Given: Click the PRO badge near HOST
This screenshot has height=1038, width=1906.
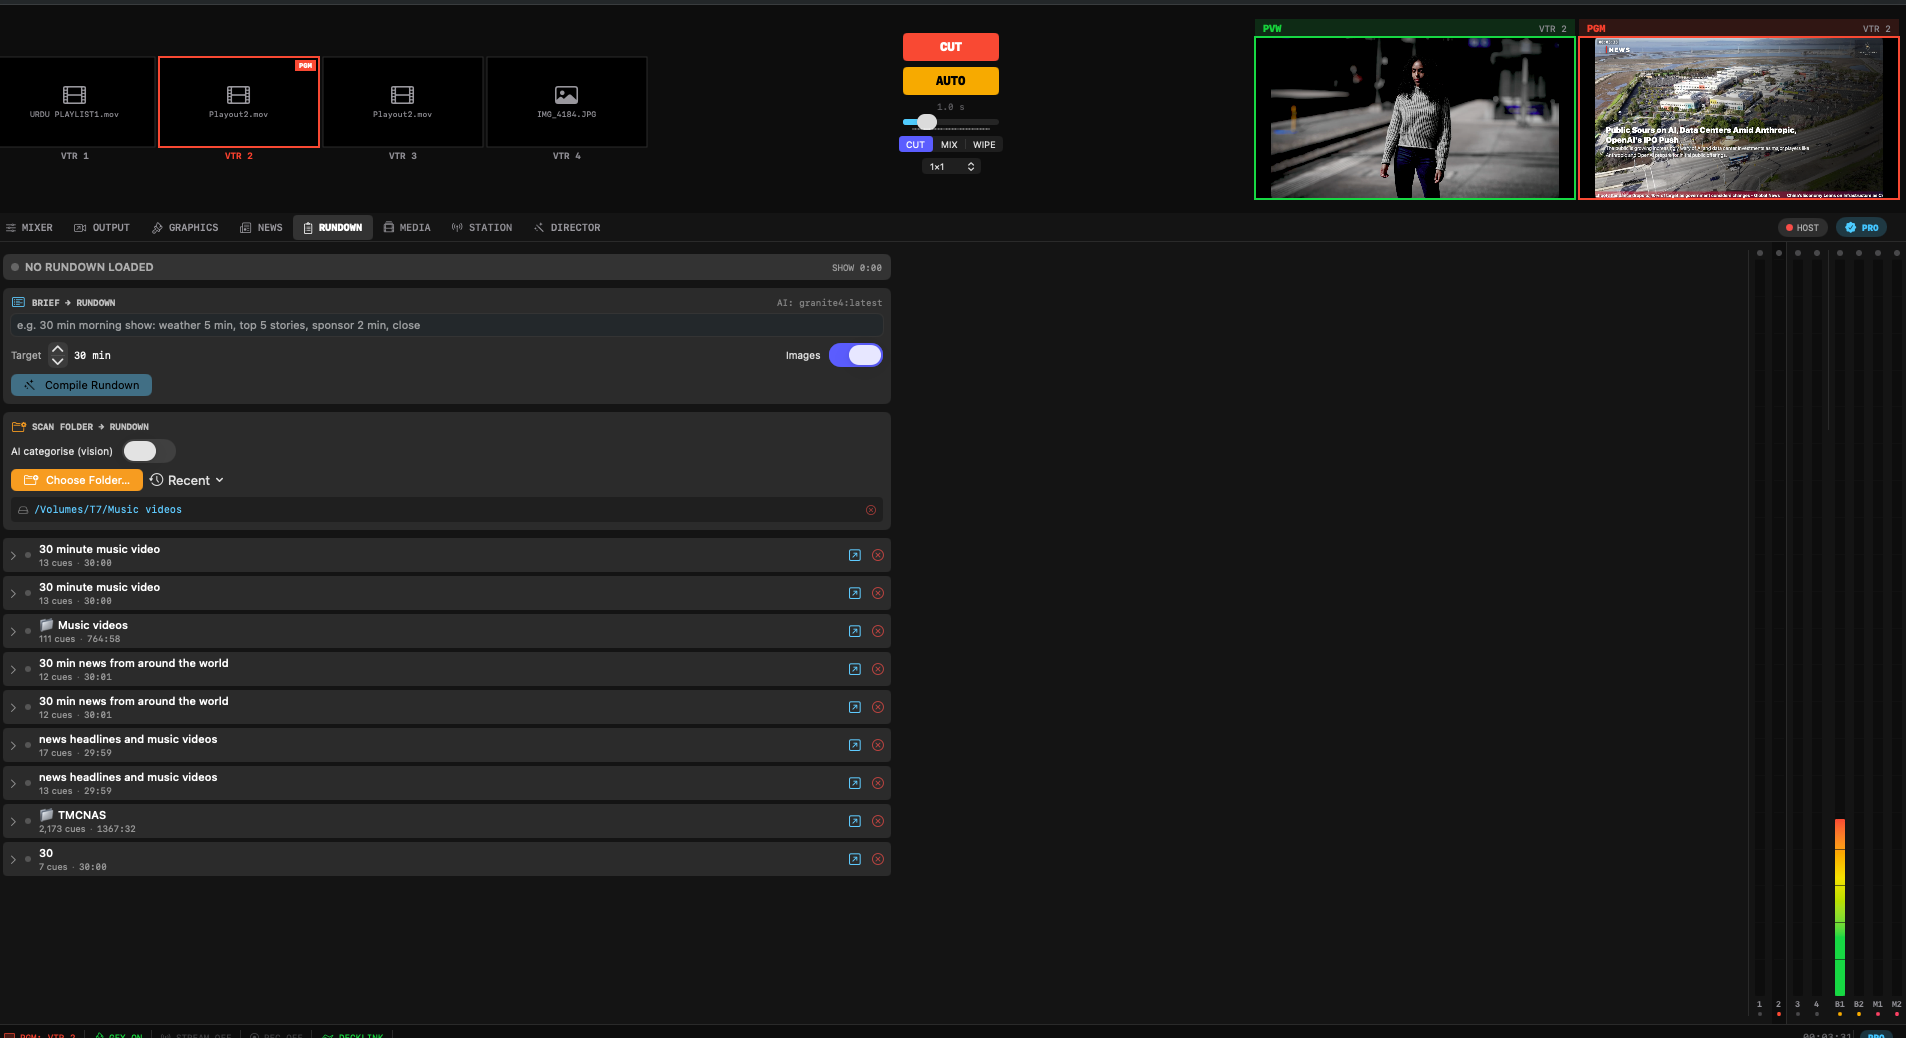Looking at the screenshot, I should [x=1862, y=228].
